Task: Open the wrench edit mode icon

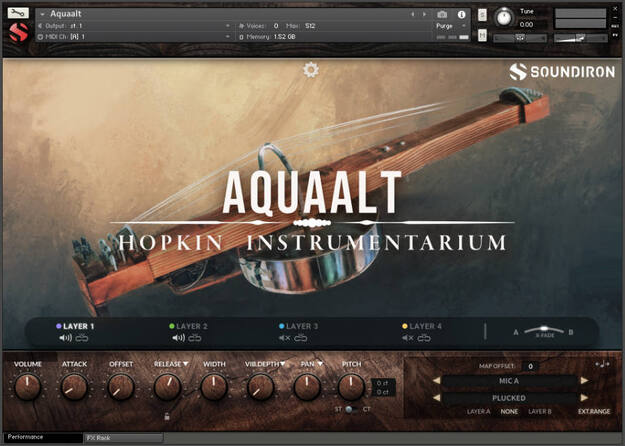Action: [x=18, y=13]
